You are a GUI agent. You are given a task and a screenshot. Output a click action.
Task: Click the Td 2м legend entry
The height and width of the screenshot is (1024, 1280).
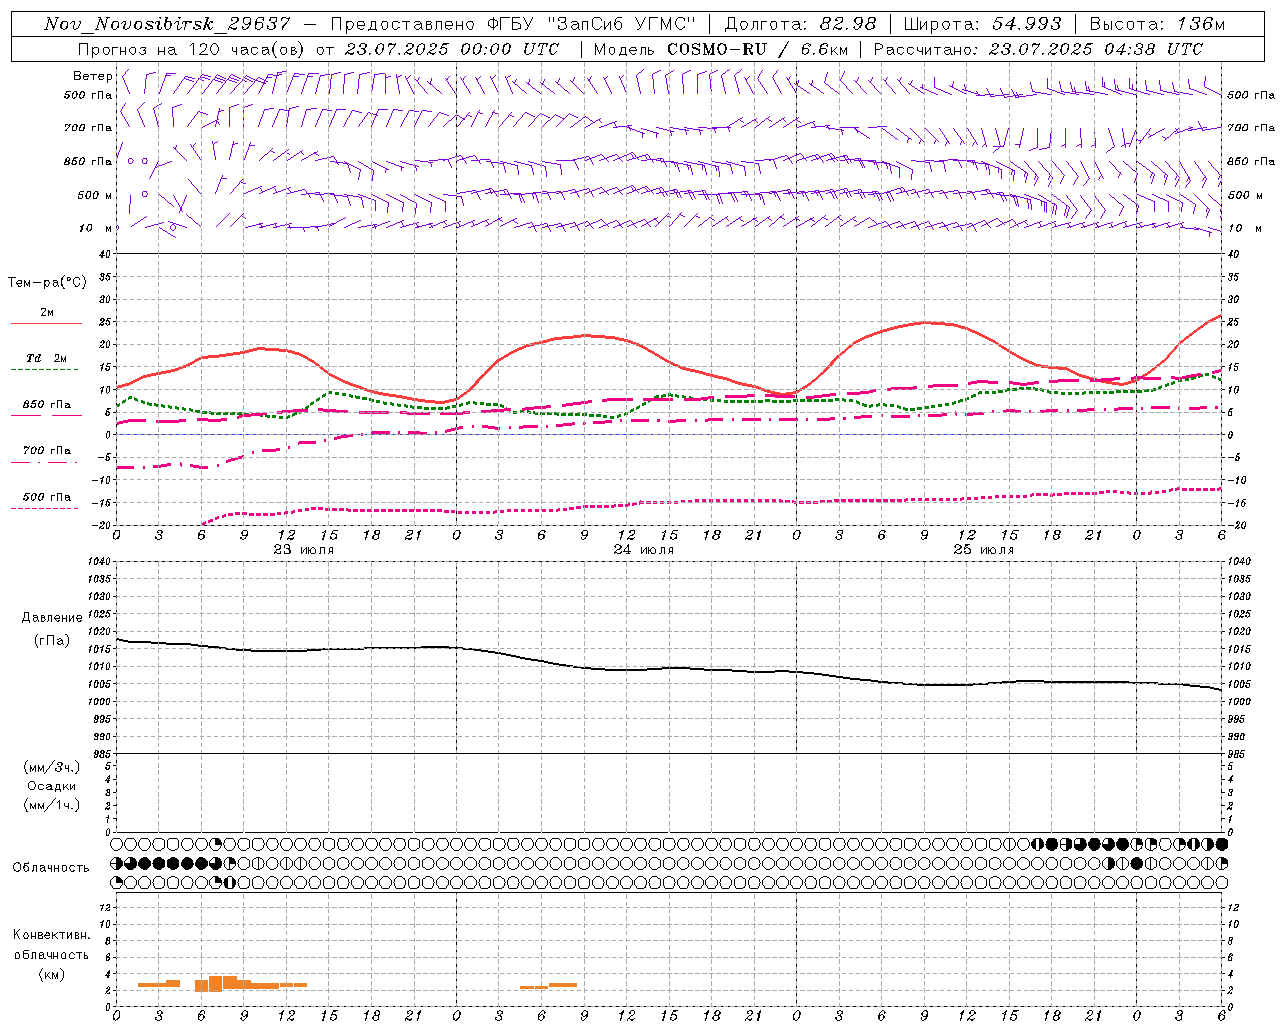(x=46, y=358)
